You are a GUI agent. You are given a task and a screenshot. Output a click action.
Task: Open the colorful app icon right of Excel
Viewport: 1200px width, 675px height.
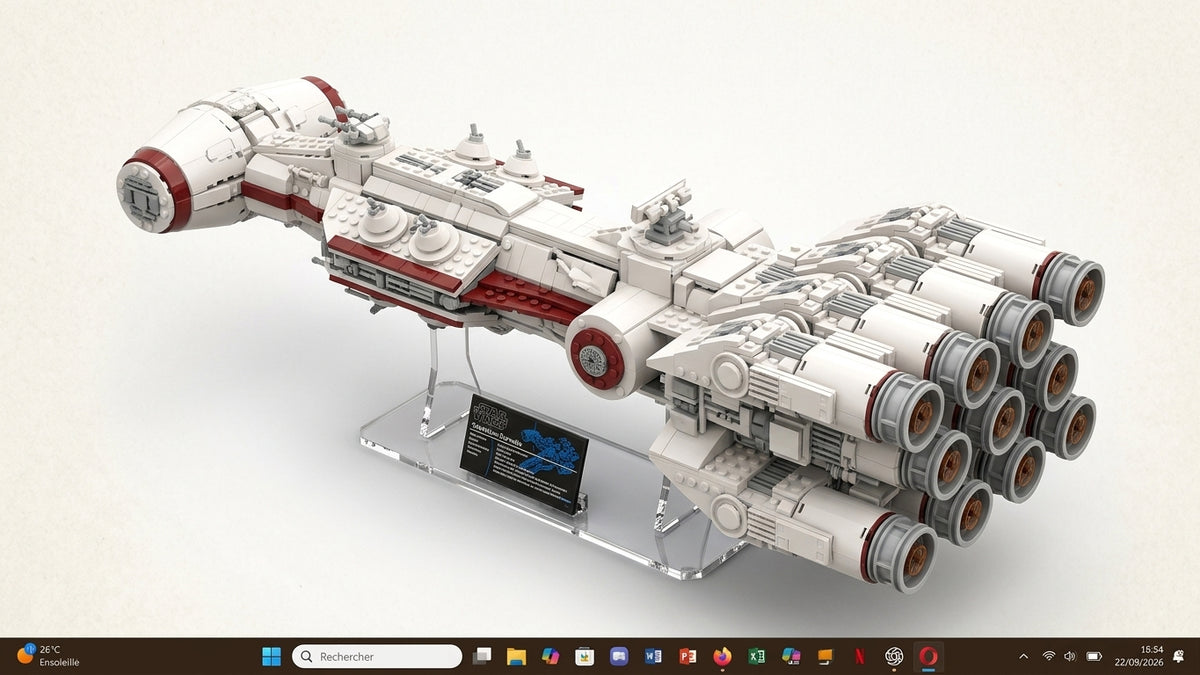[791, 656]
